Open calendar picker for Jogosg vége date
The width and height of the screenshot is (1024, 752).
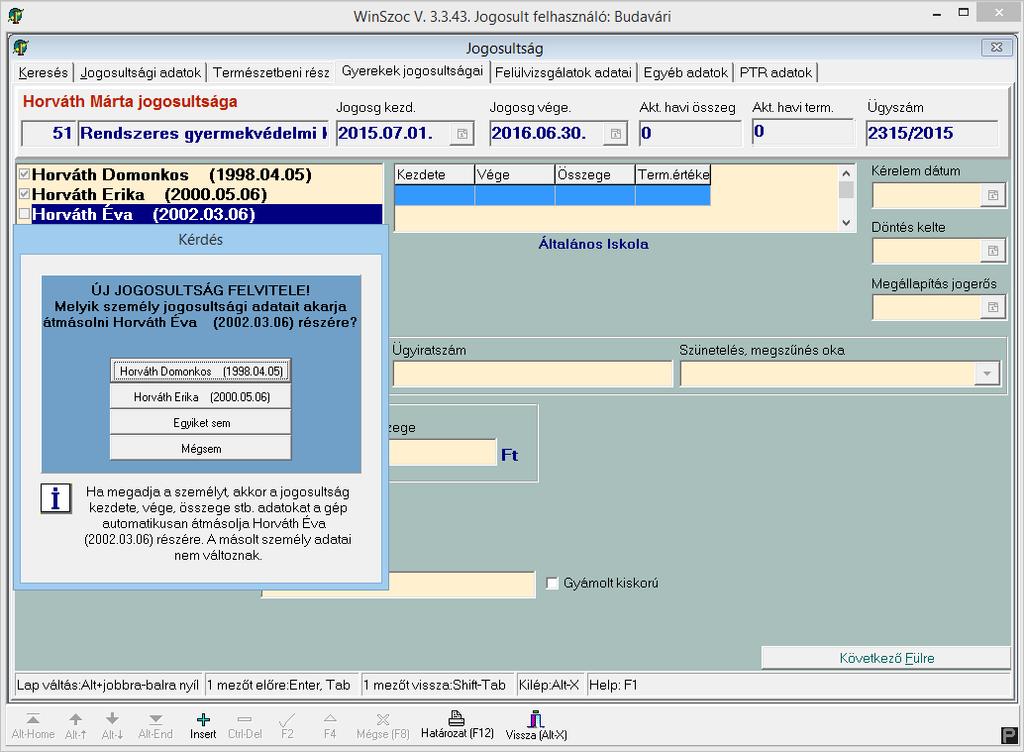(615, 134)
